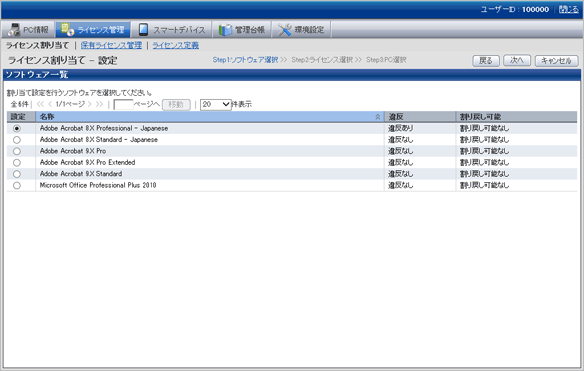Click the 移動 page jump button
584x371 pixels.
tap(176, 105)
